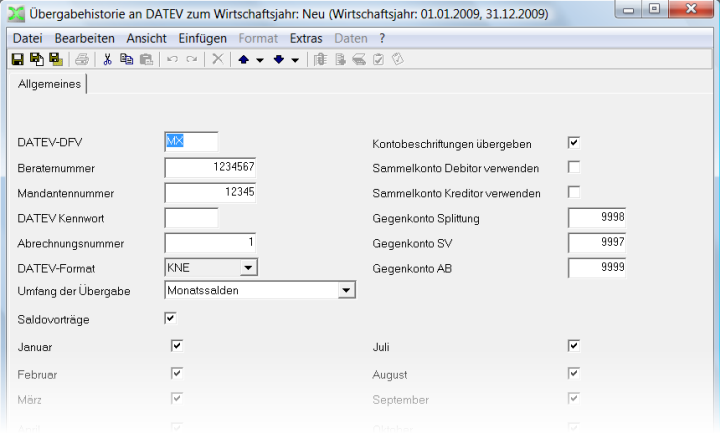Toggle the Saldovorträge checkbox

coord(170,318)
